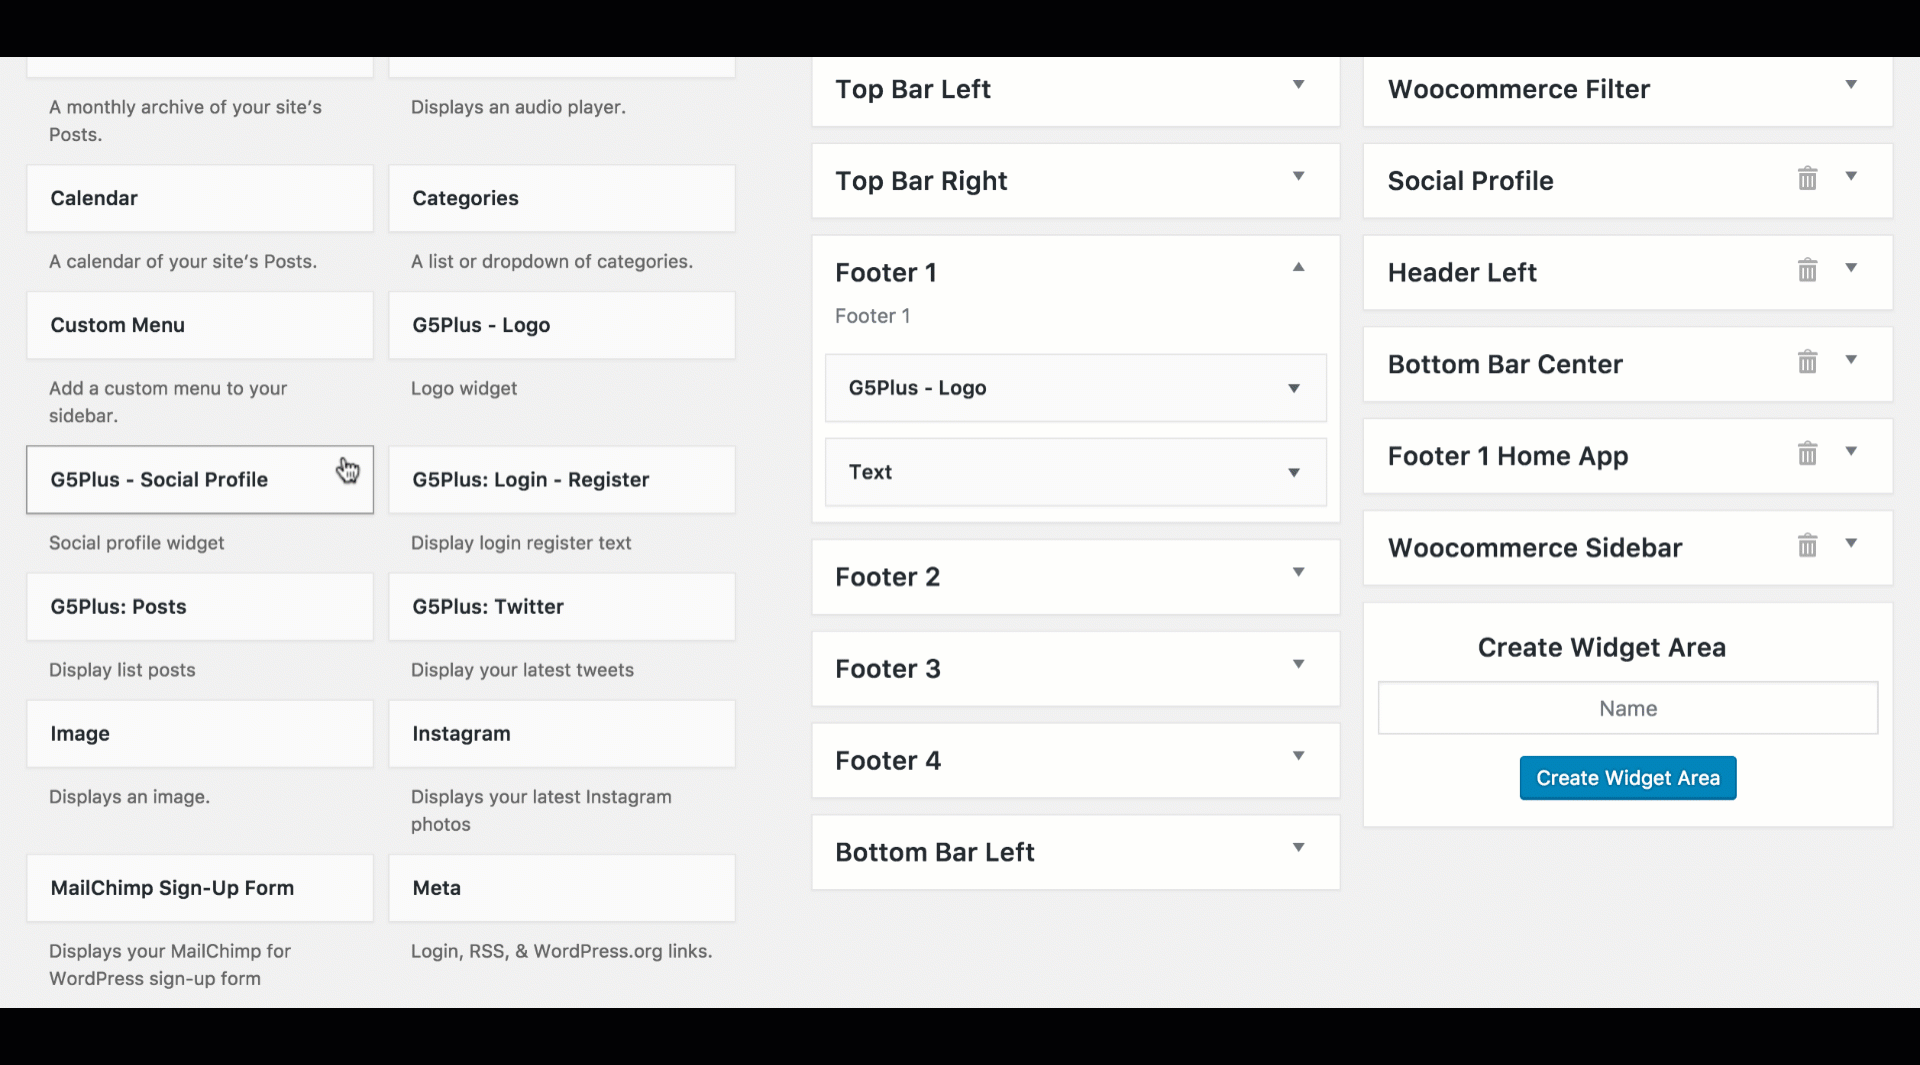
Task: Pick the Instagram available widget
Action: (x=562, y=734)
